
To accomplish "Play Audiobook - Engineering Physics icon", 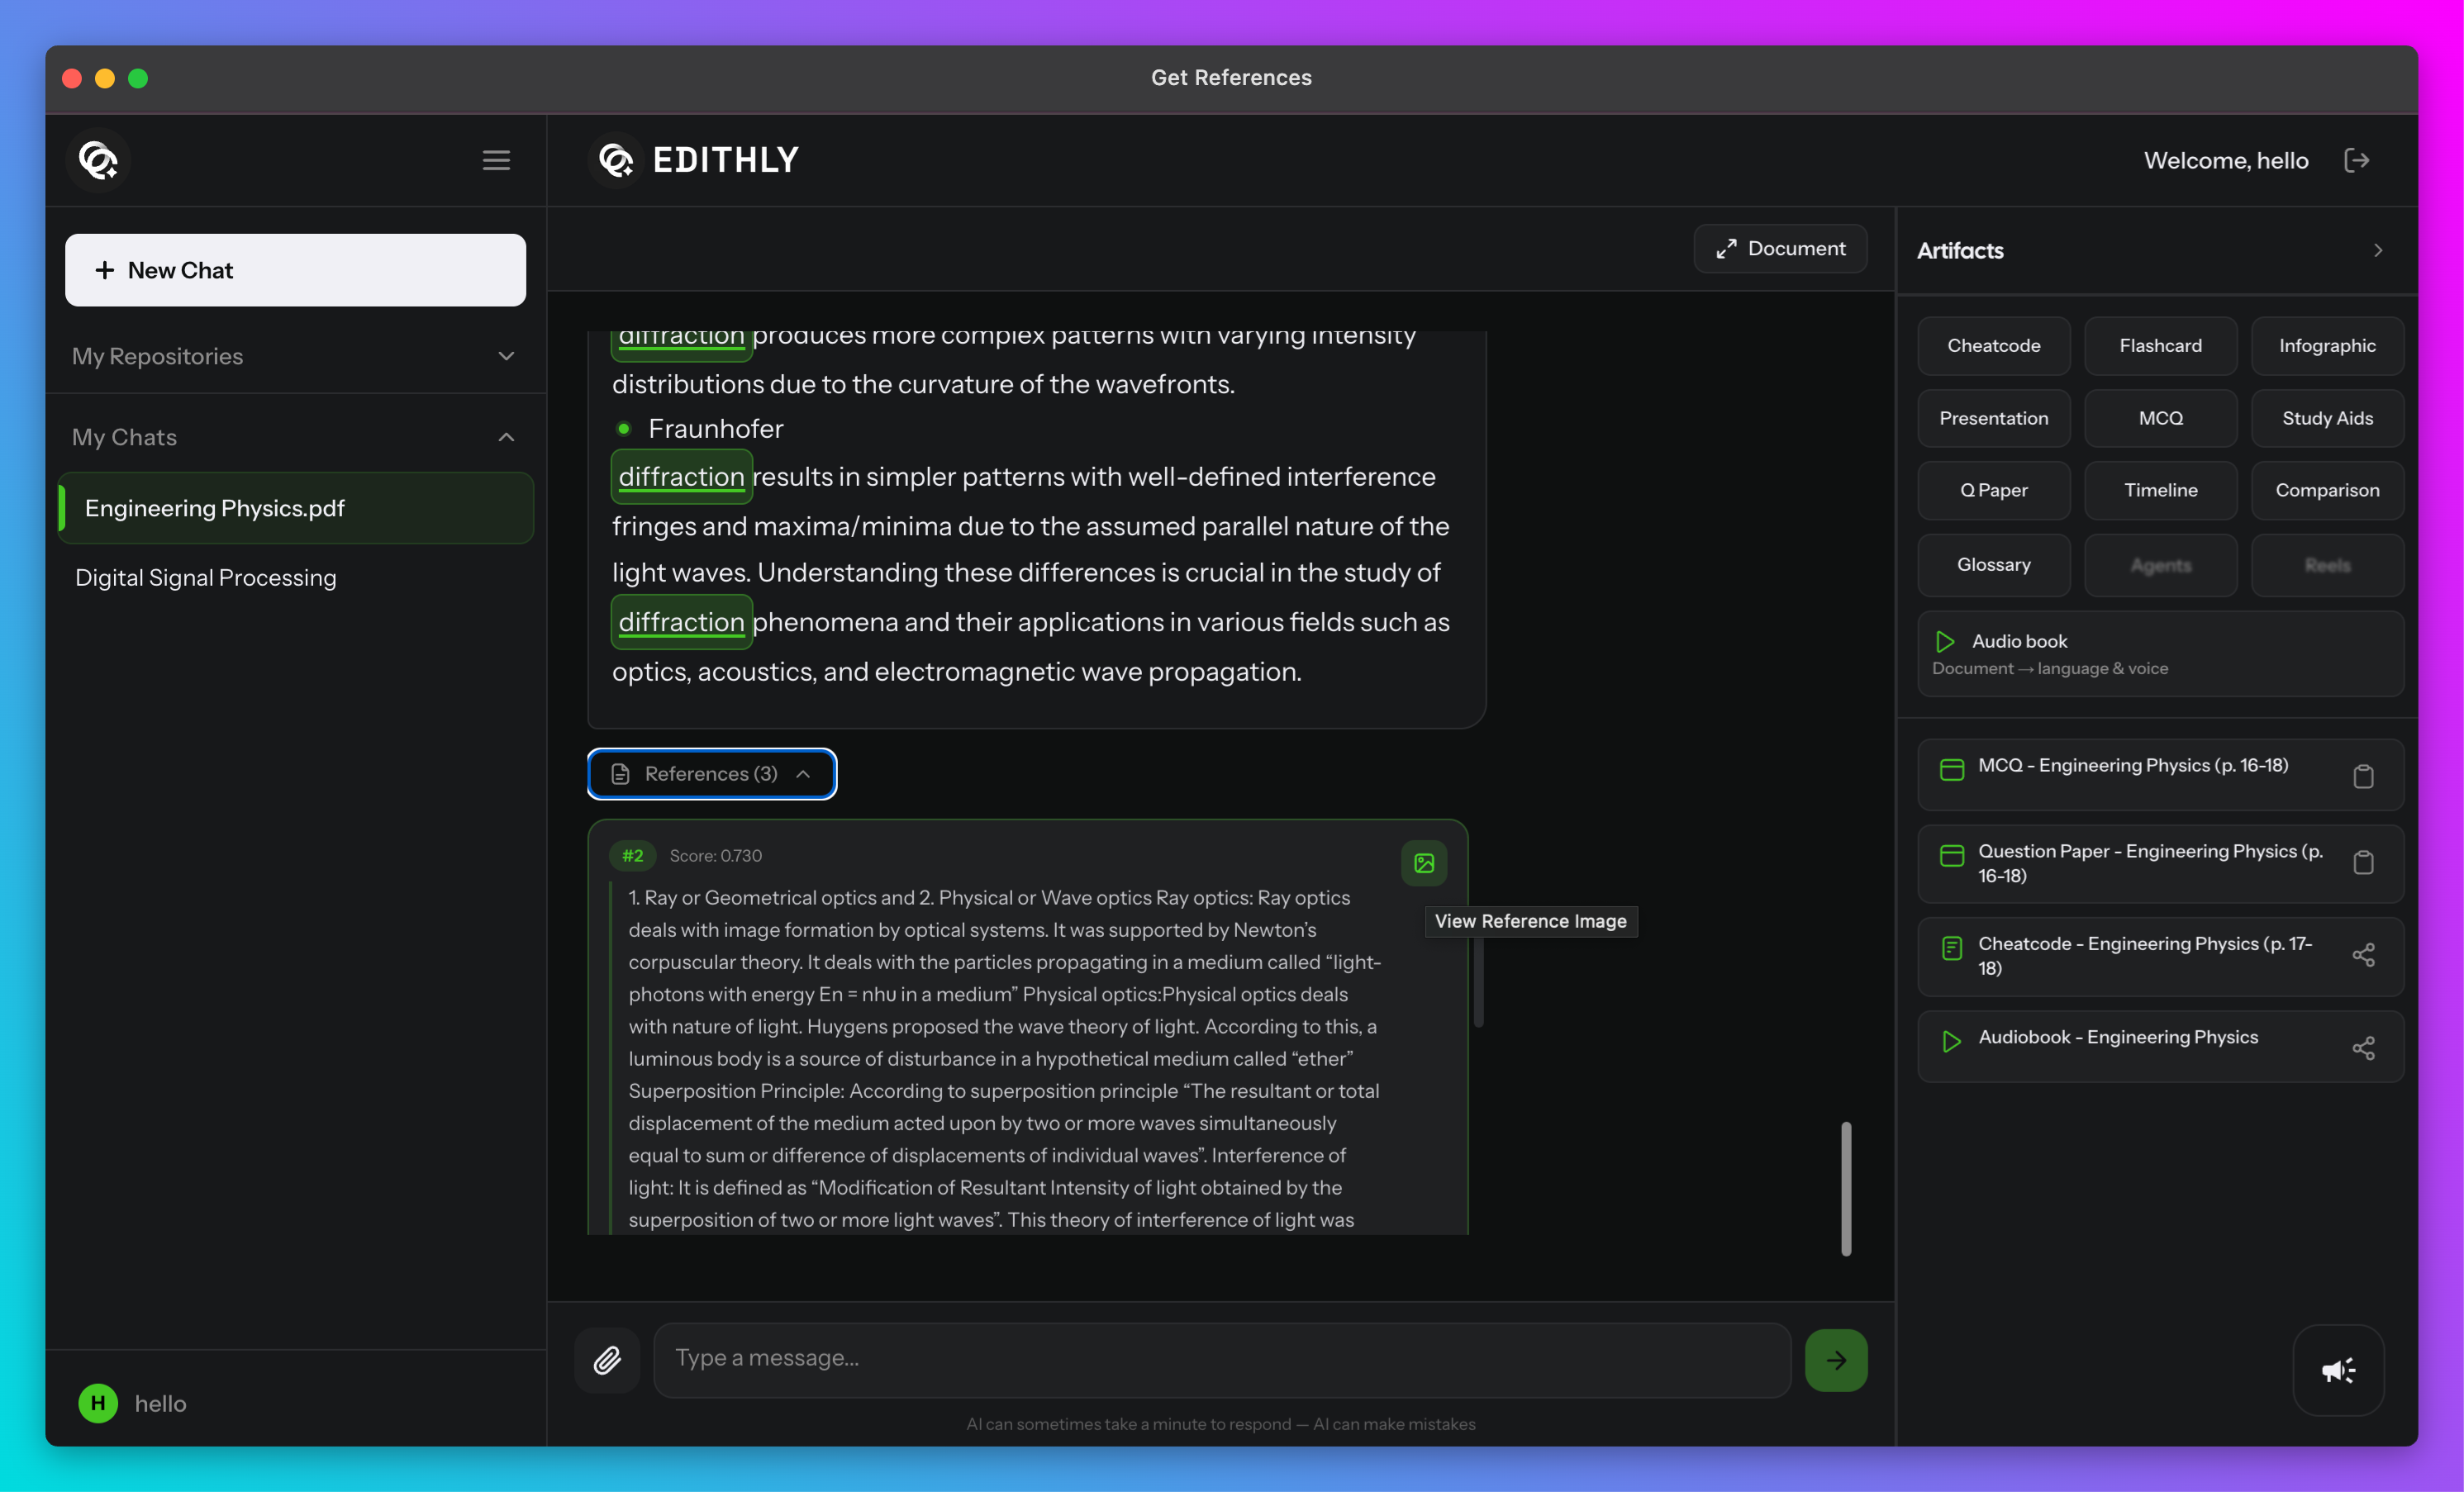I will [1951, 1041].
